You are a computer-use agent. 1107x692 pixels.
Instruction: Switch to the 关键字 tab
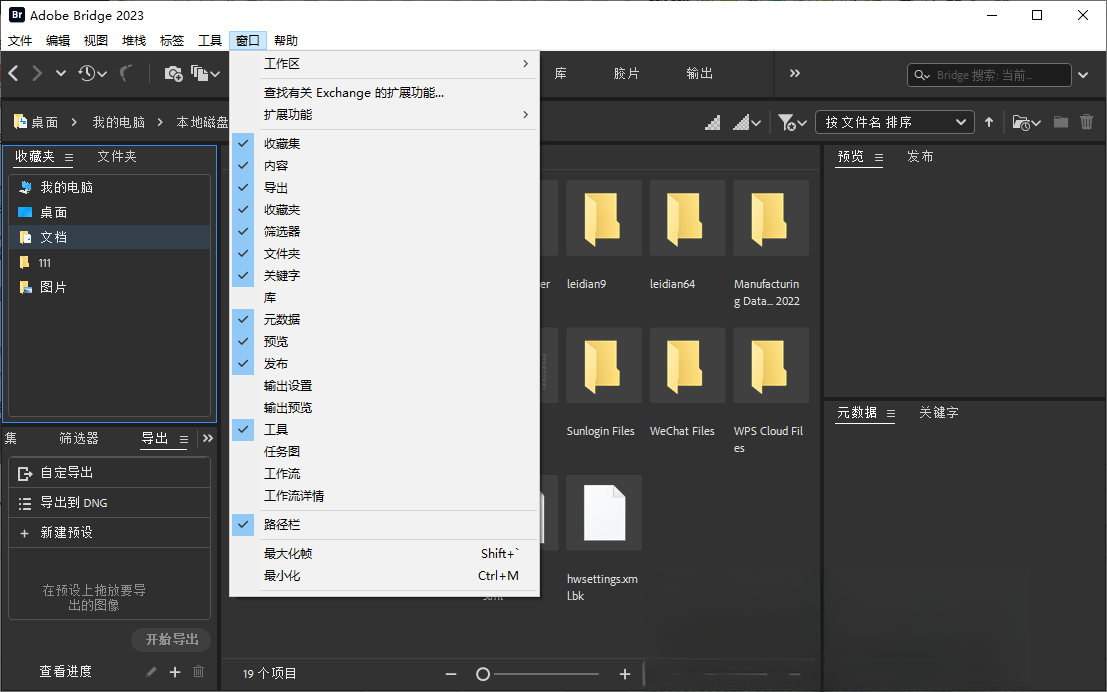point(938,412)
